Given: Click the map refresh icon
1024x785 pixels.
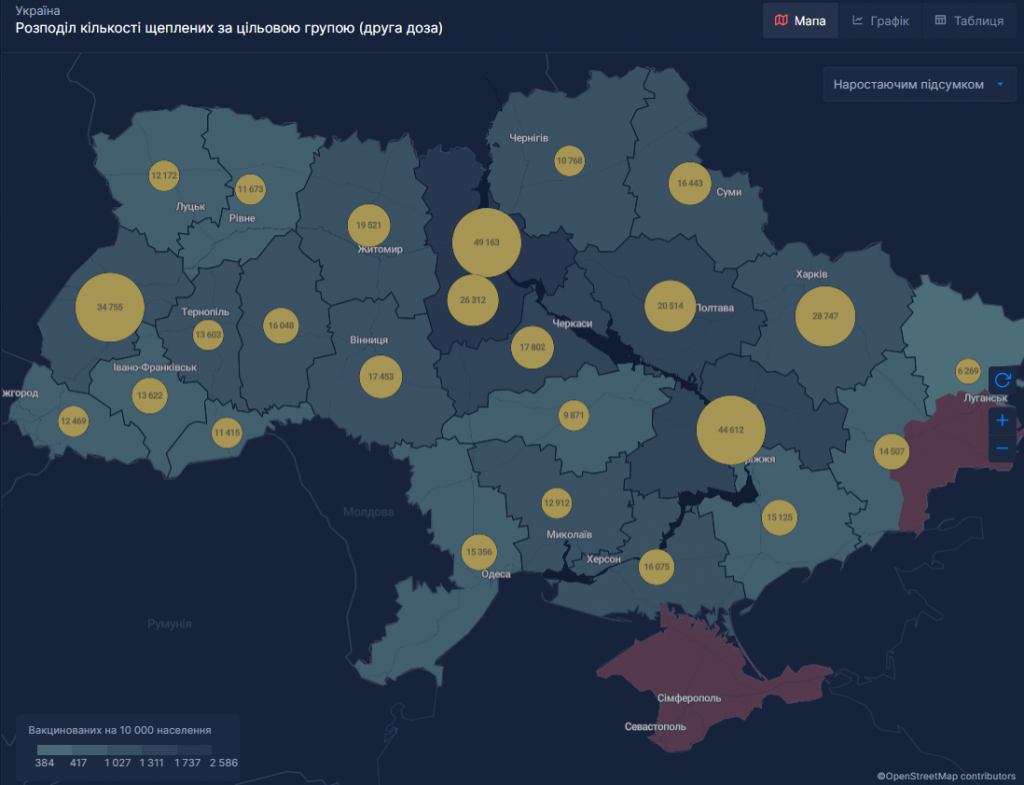Looking at the screenshot, I should click(1002, 380).
